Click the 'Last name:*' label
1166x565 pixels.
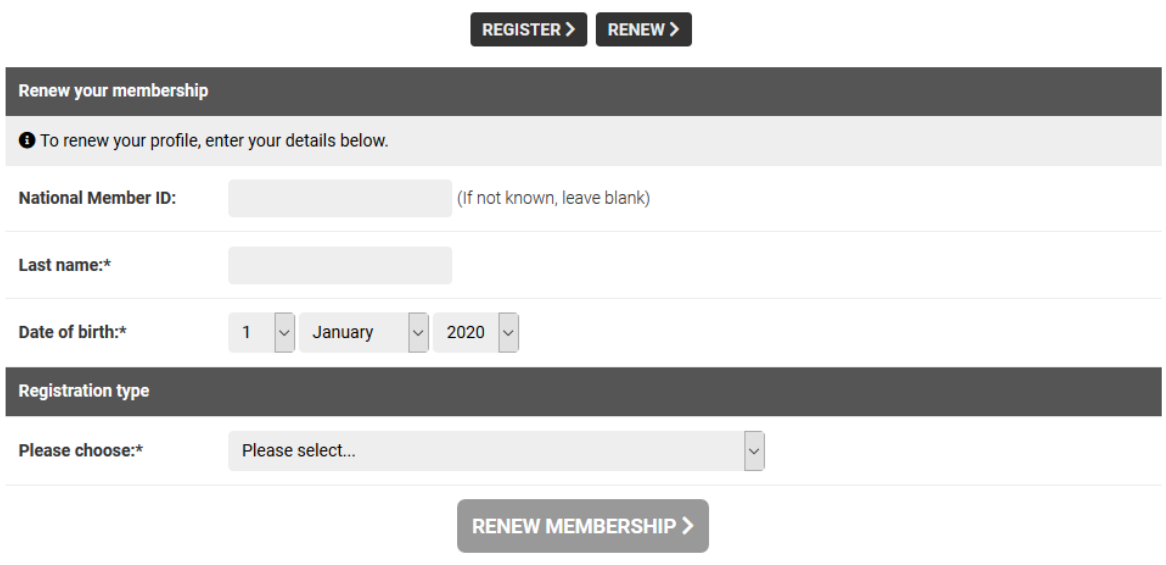click(x=65, y=265)
